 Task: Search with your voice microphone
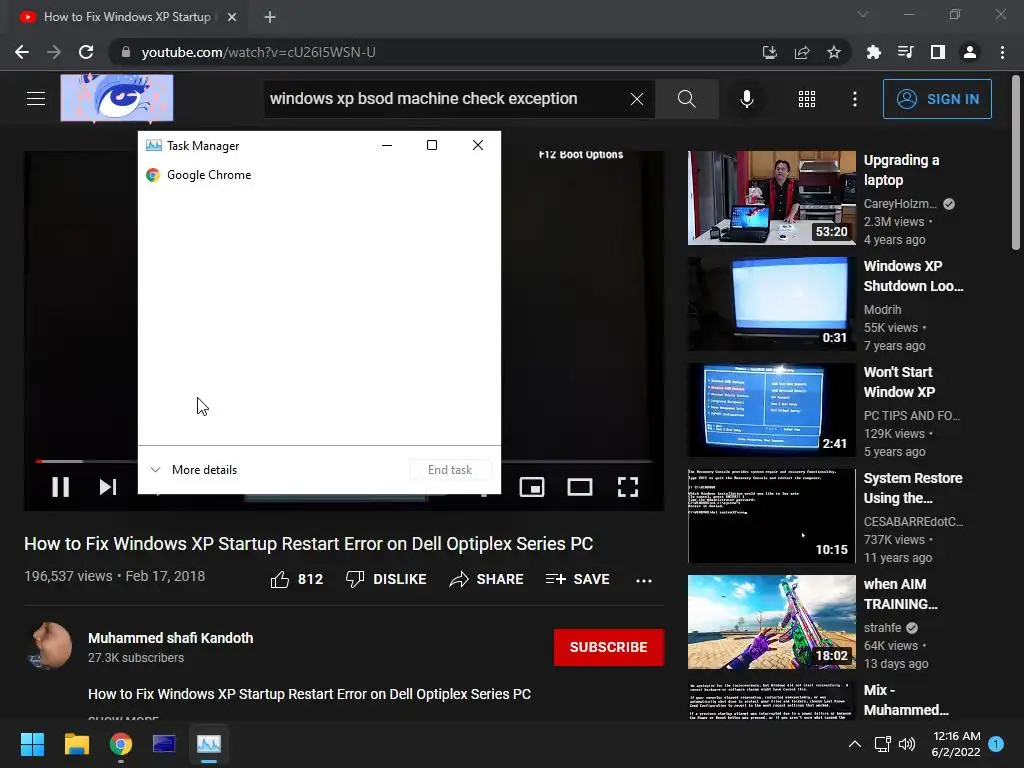tap(746, 99)
